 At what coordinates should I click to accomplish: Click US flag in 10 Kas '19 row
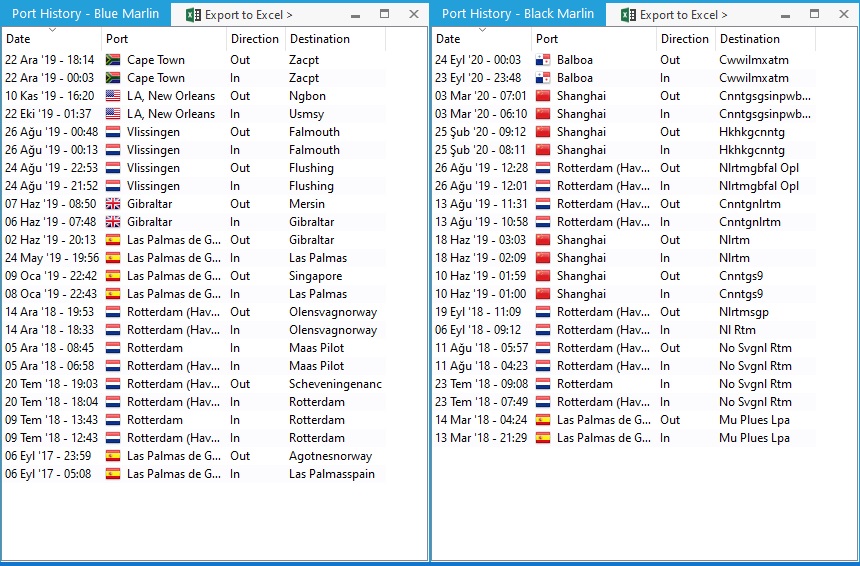pyautogui.click(x=113, y=96)
